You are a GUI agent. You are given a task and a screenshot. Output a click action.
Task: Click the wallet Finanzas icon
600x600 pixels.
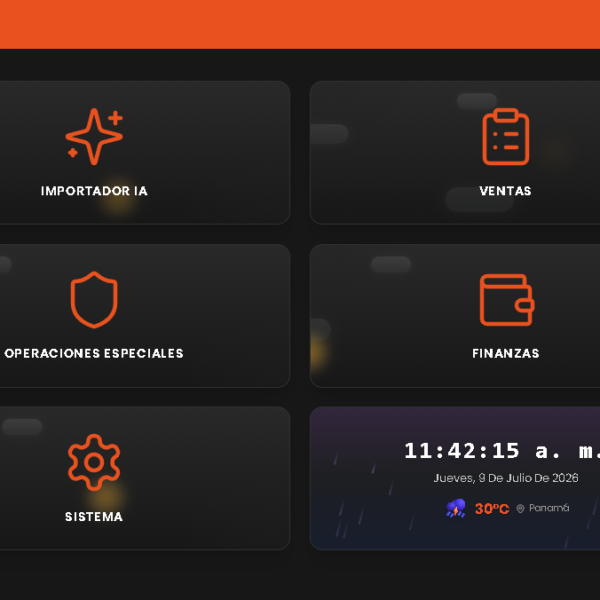click(x=507, y=300)
